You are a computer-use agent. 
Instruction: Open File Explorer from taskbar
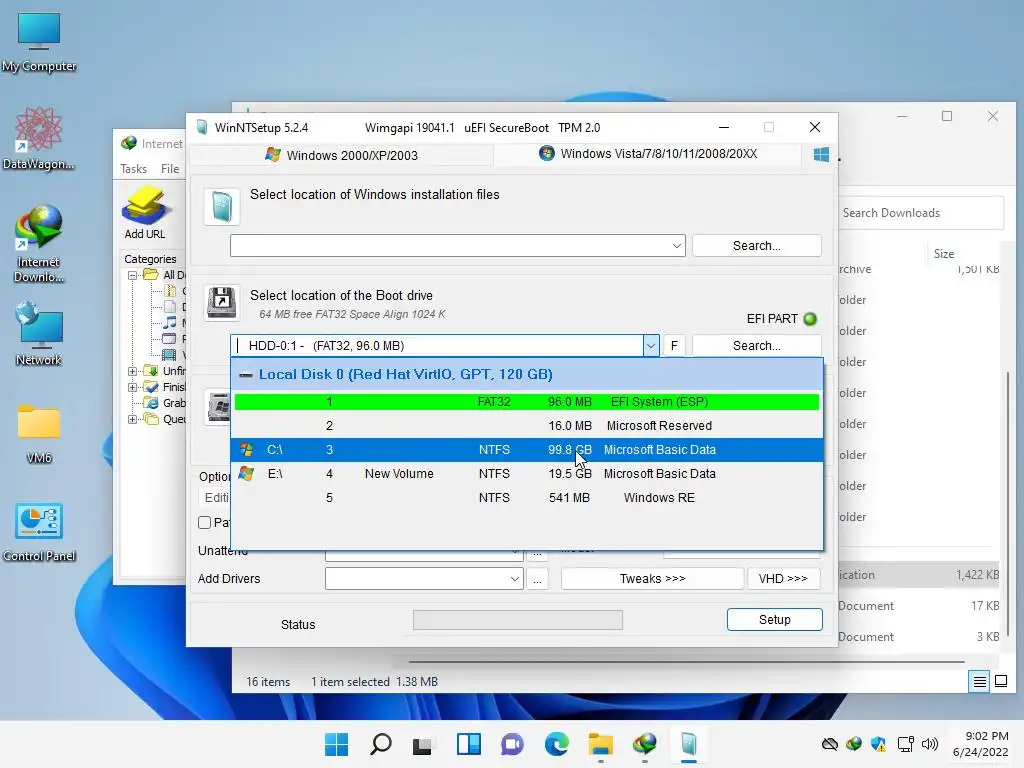601,744
